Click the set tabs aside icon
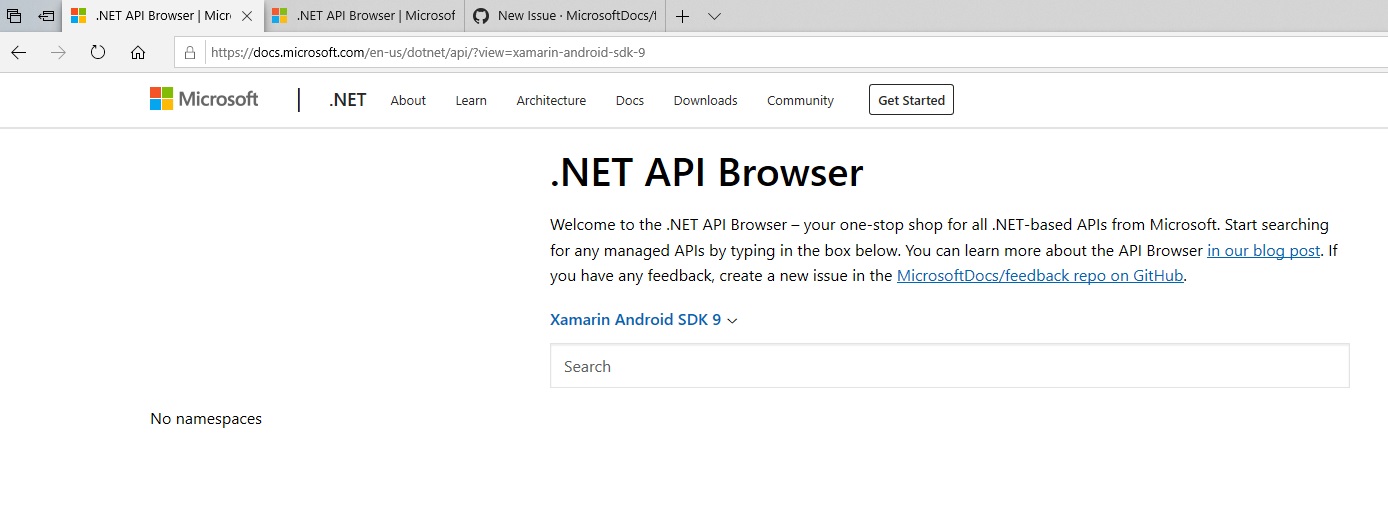The width and height of the screenshot is (1388, 518). click(x=46, y=16)
